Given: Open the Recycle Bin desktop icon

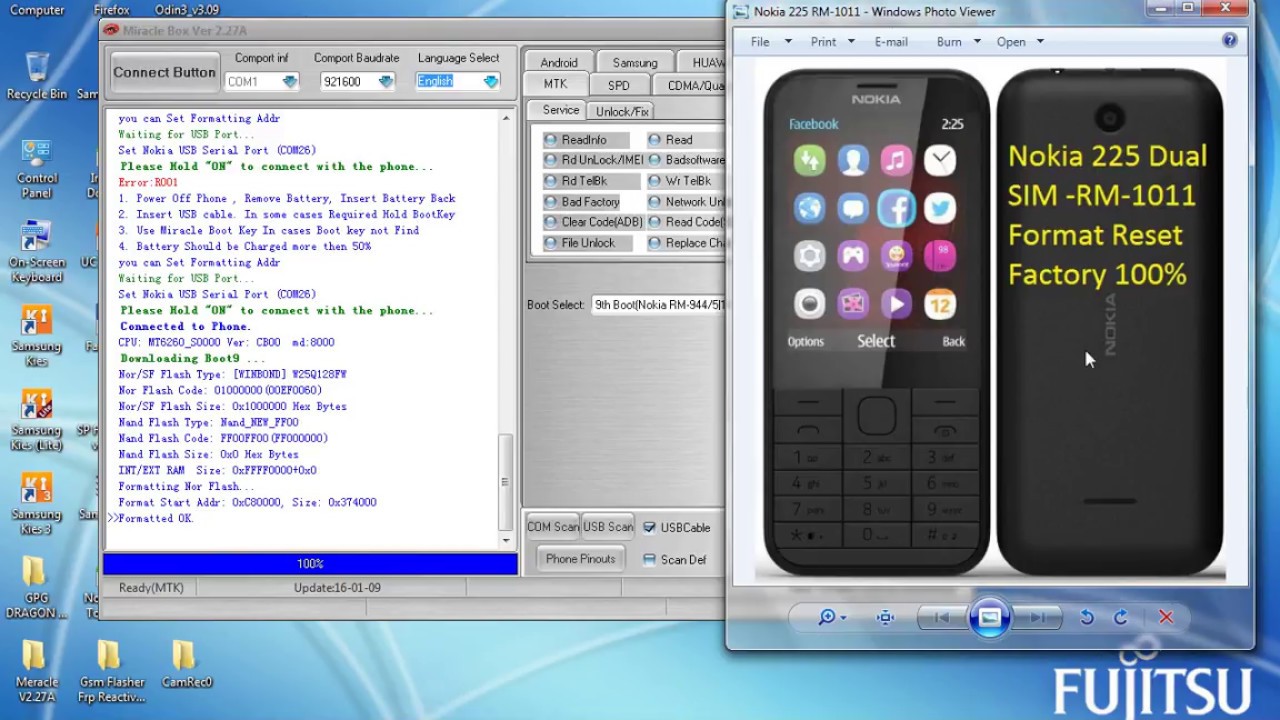Looking at the screenshot, I should 37,77.
